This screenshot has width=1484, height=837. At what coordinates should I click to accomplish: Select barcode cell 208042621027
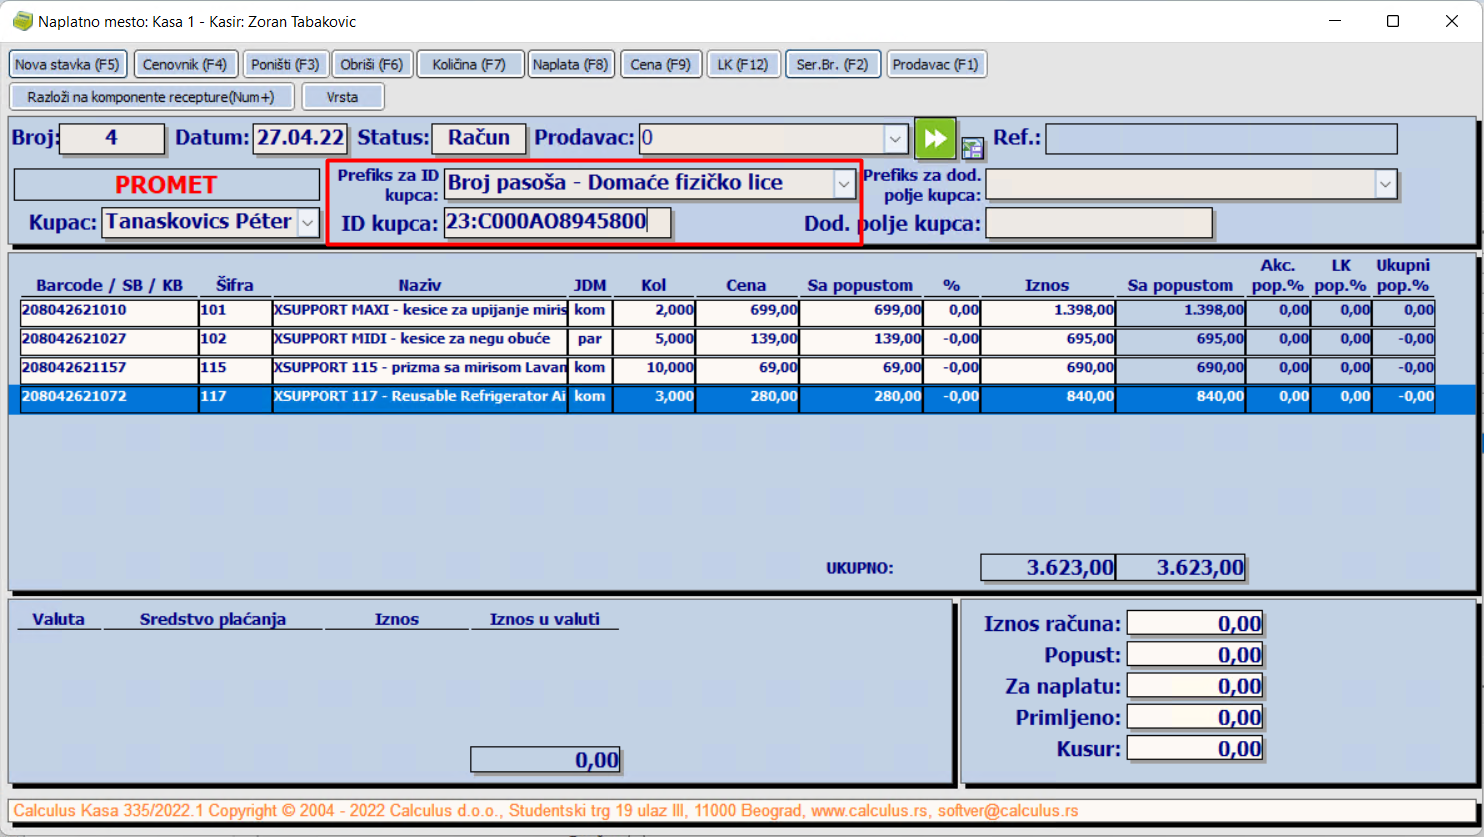pyautogui.click(x=109, y=340)
